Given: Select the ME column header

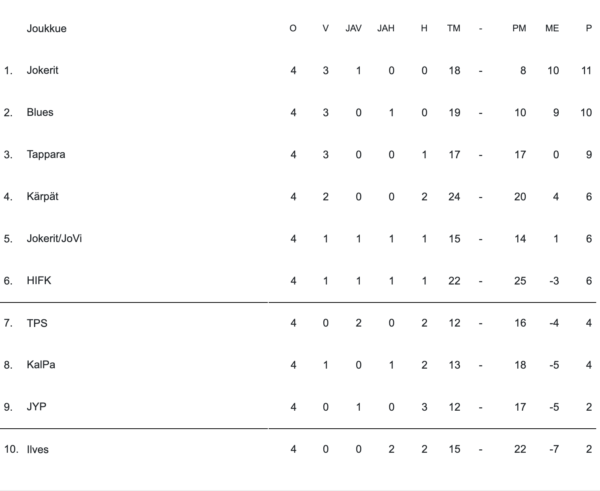Looking at the screenshot, I should pyautogui.click(x=552, y=28).
